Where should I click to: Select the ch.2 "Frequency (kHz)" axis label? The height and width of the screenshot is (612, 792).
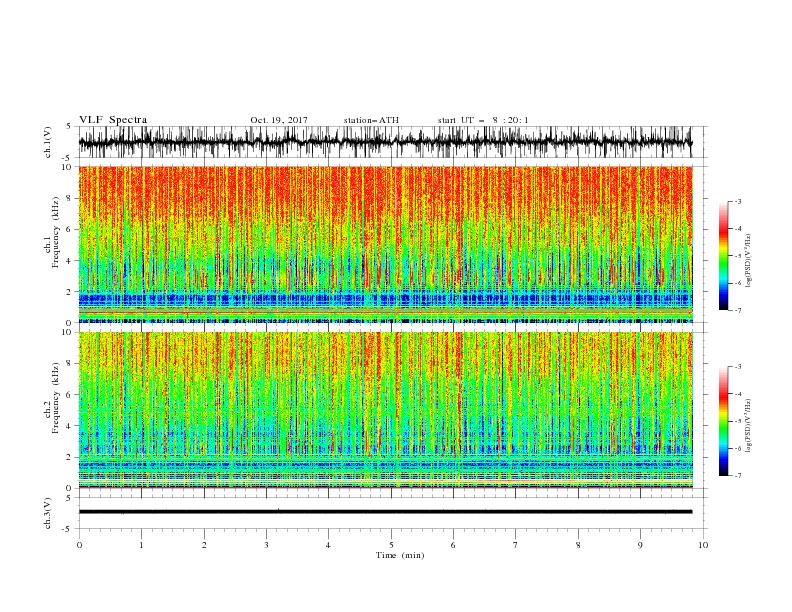click(x=55, y=398)
